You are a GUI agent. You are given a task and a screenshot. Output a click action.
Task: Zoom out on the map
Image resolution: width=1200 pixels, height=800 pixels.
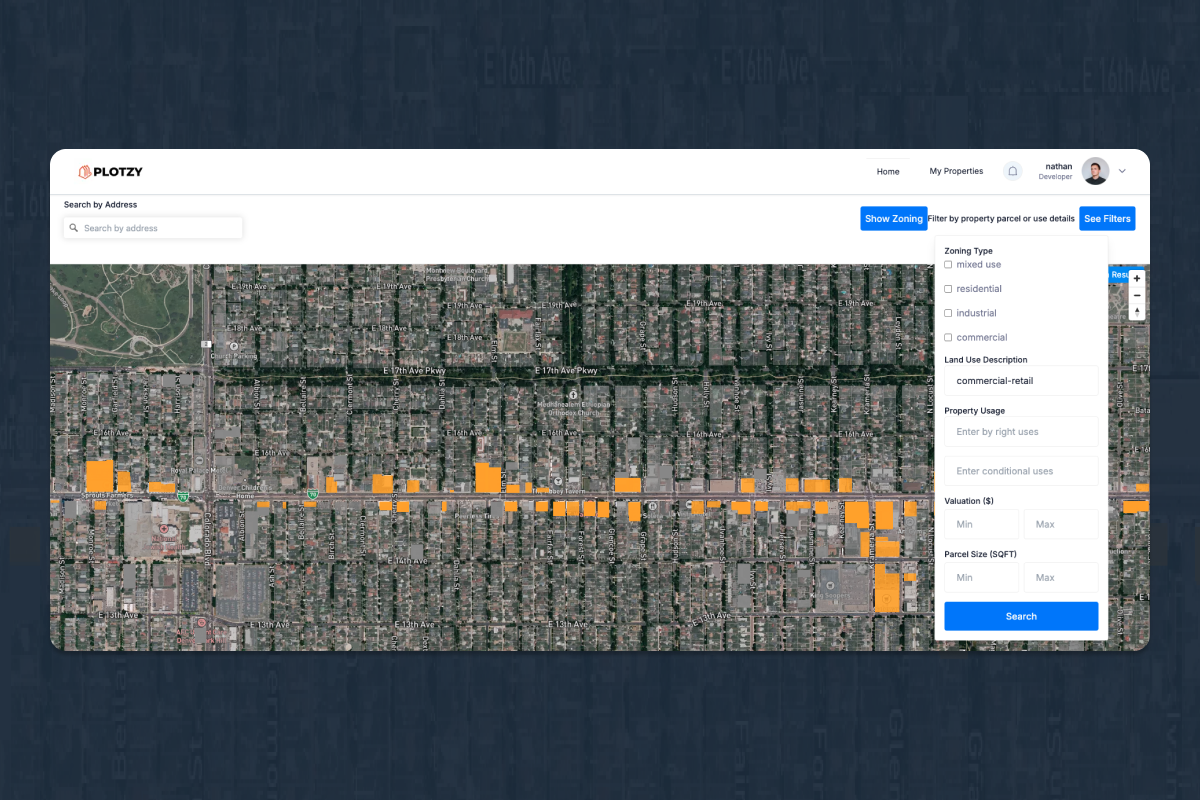click(1137, 295)
